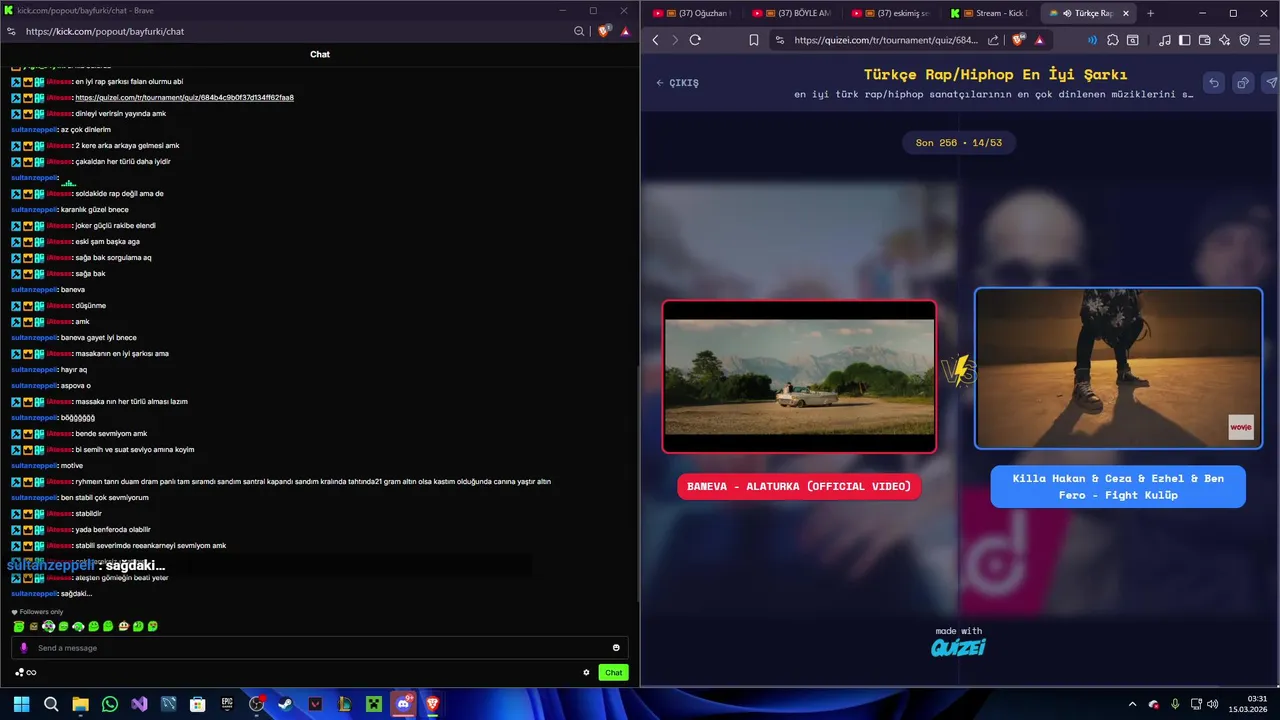
Task: Reload the quizei page
Action: click(695, 40)
